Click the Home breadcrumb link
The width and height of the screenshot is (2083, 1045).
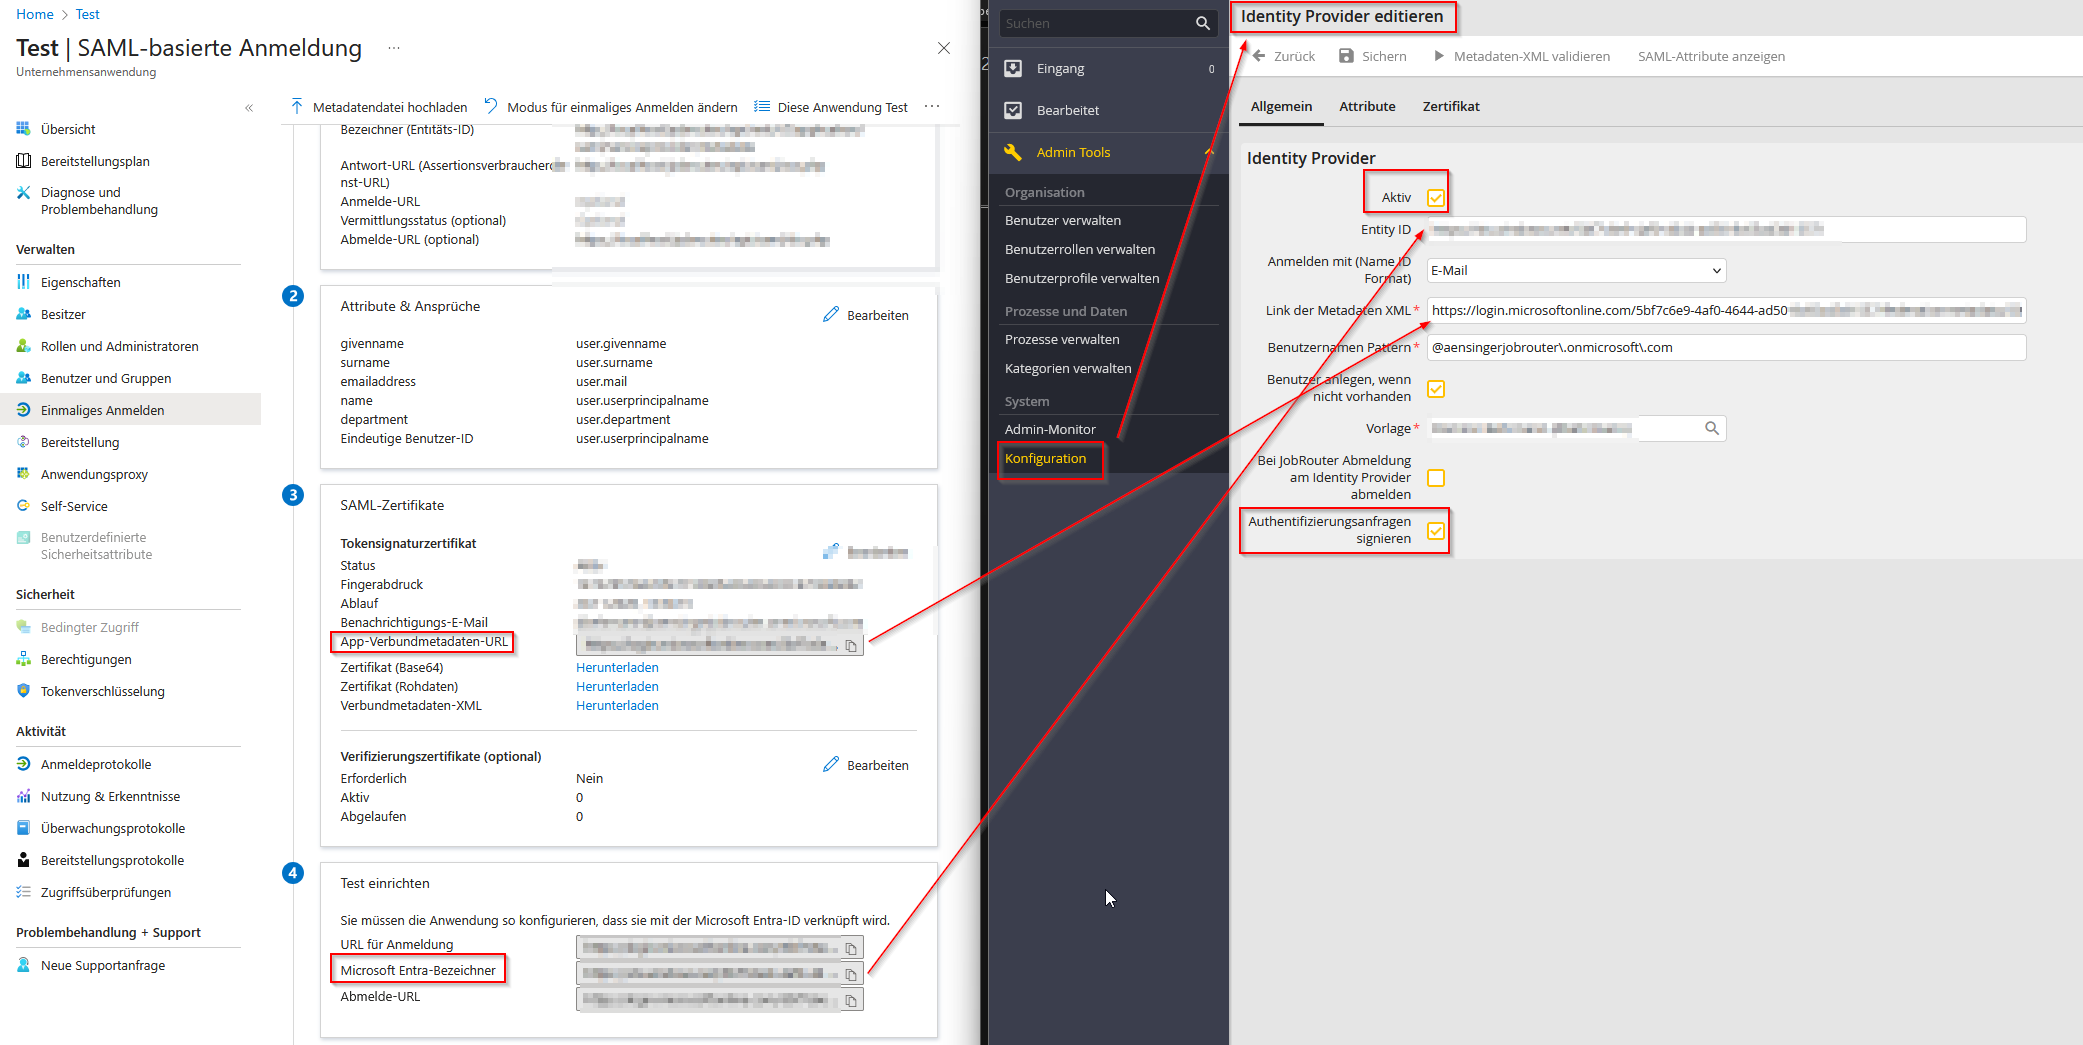click(35, 14)
